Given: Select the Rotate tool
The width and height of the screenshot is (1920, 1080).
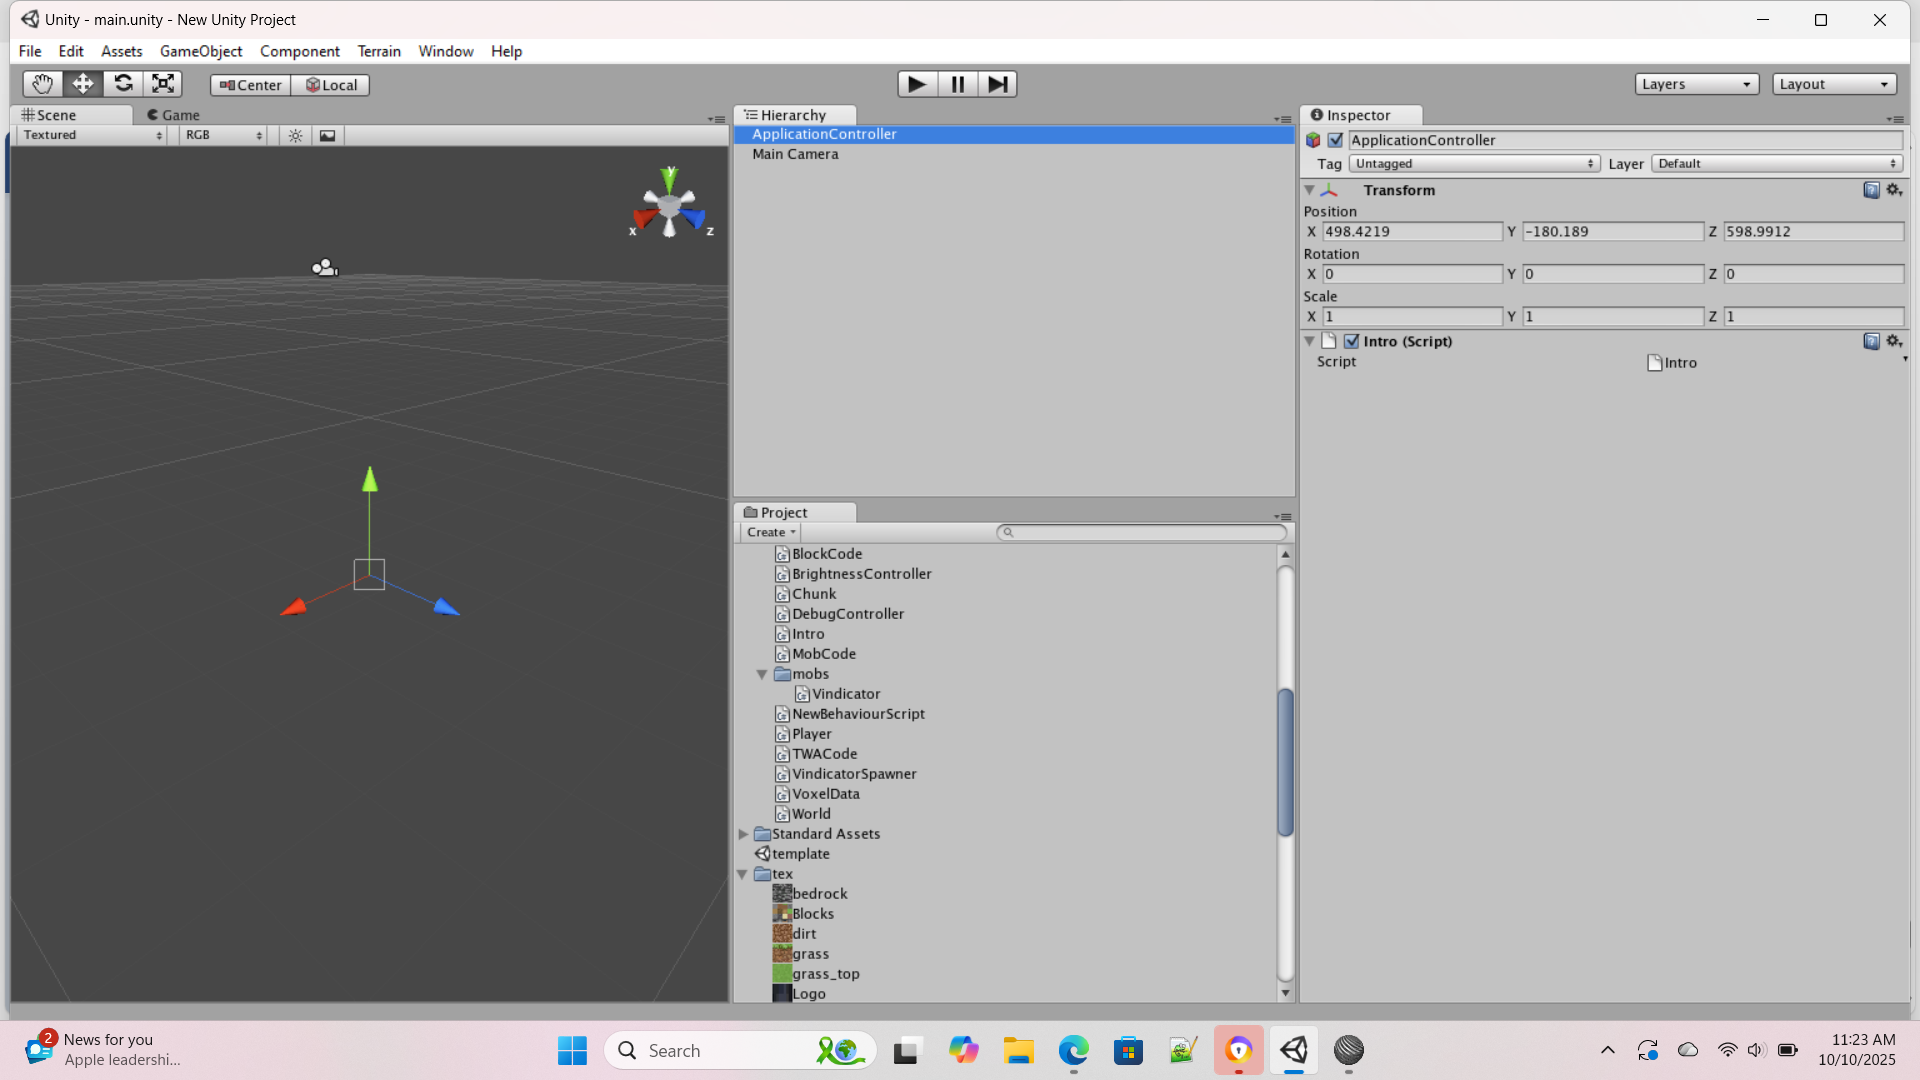Looking at the screenshot, I should click(x=123, y=84).
